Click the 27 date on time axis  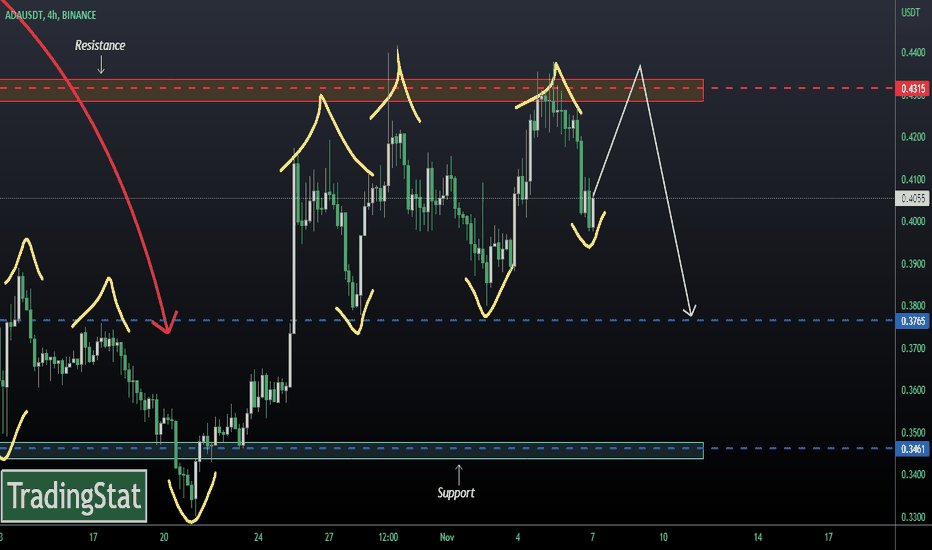329,537
